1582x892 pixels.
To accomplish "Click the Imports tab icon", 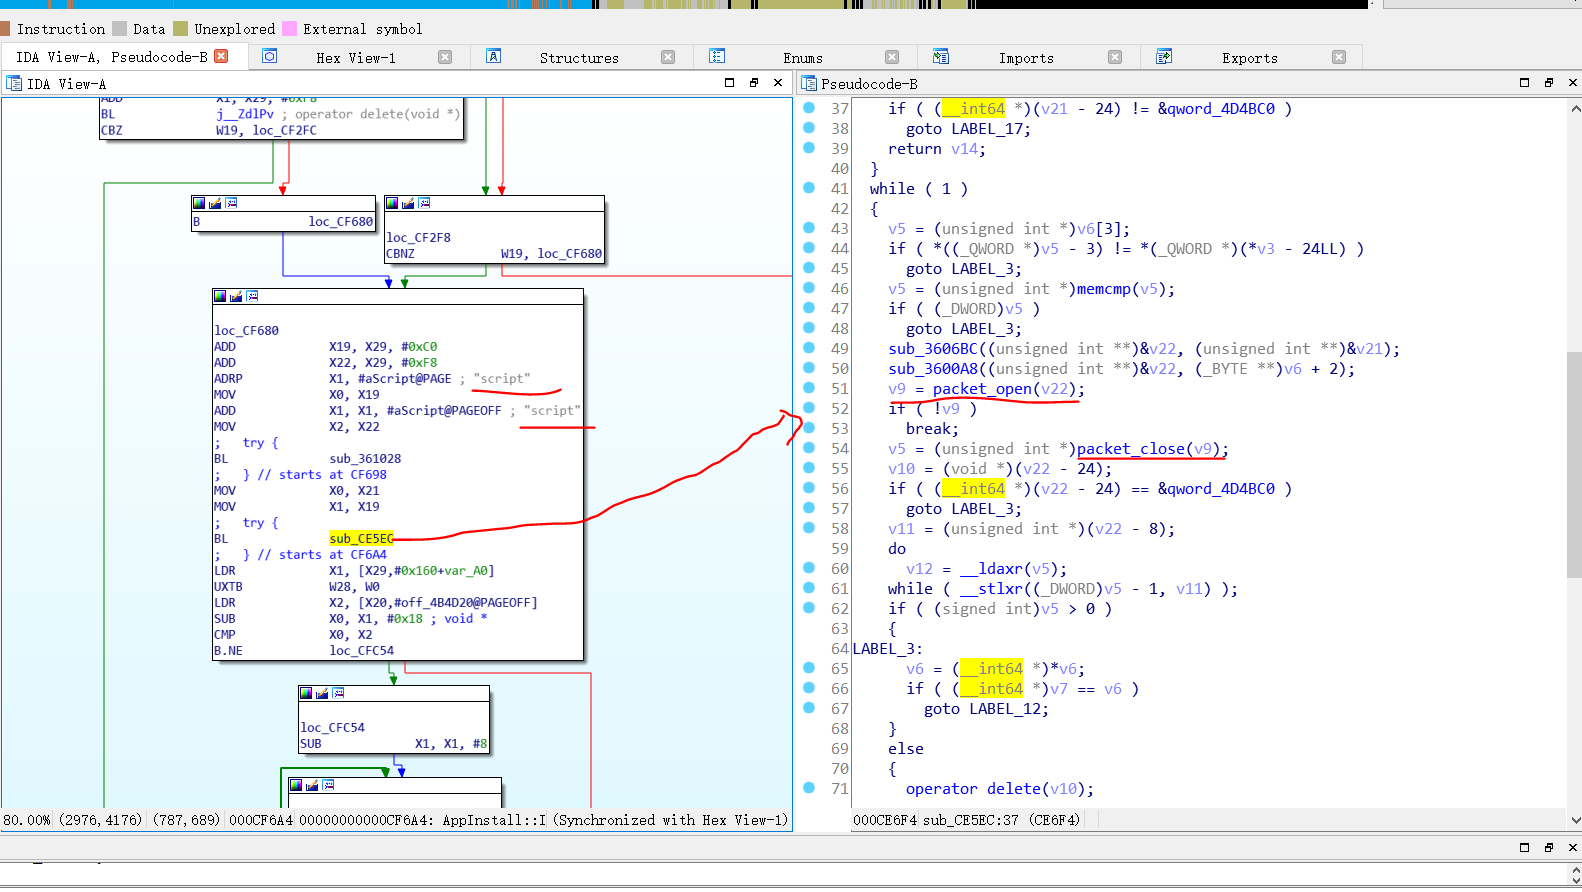I will click(x=941, y=57).
